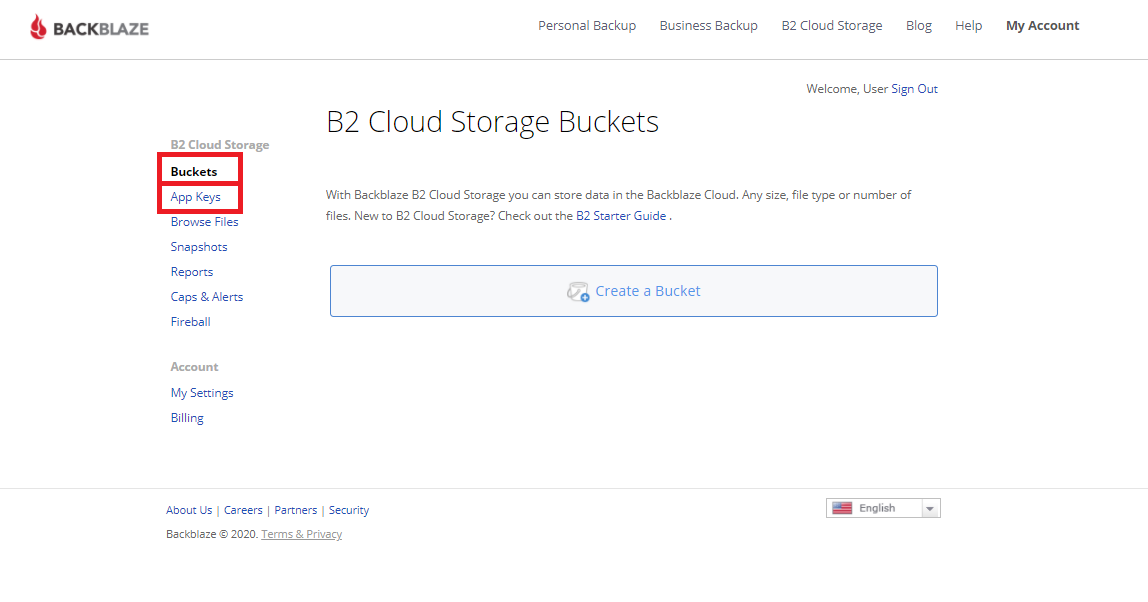Open the B2 Starter Guide link
1148x602 pixels.
pos(620,216)
